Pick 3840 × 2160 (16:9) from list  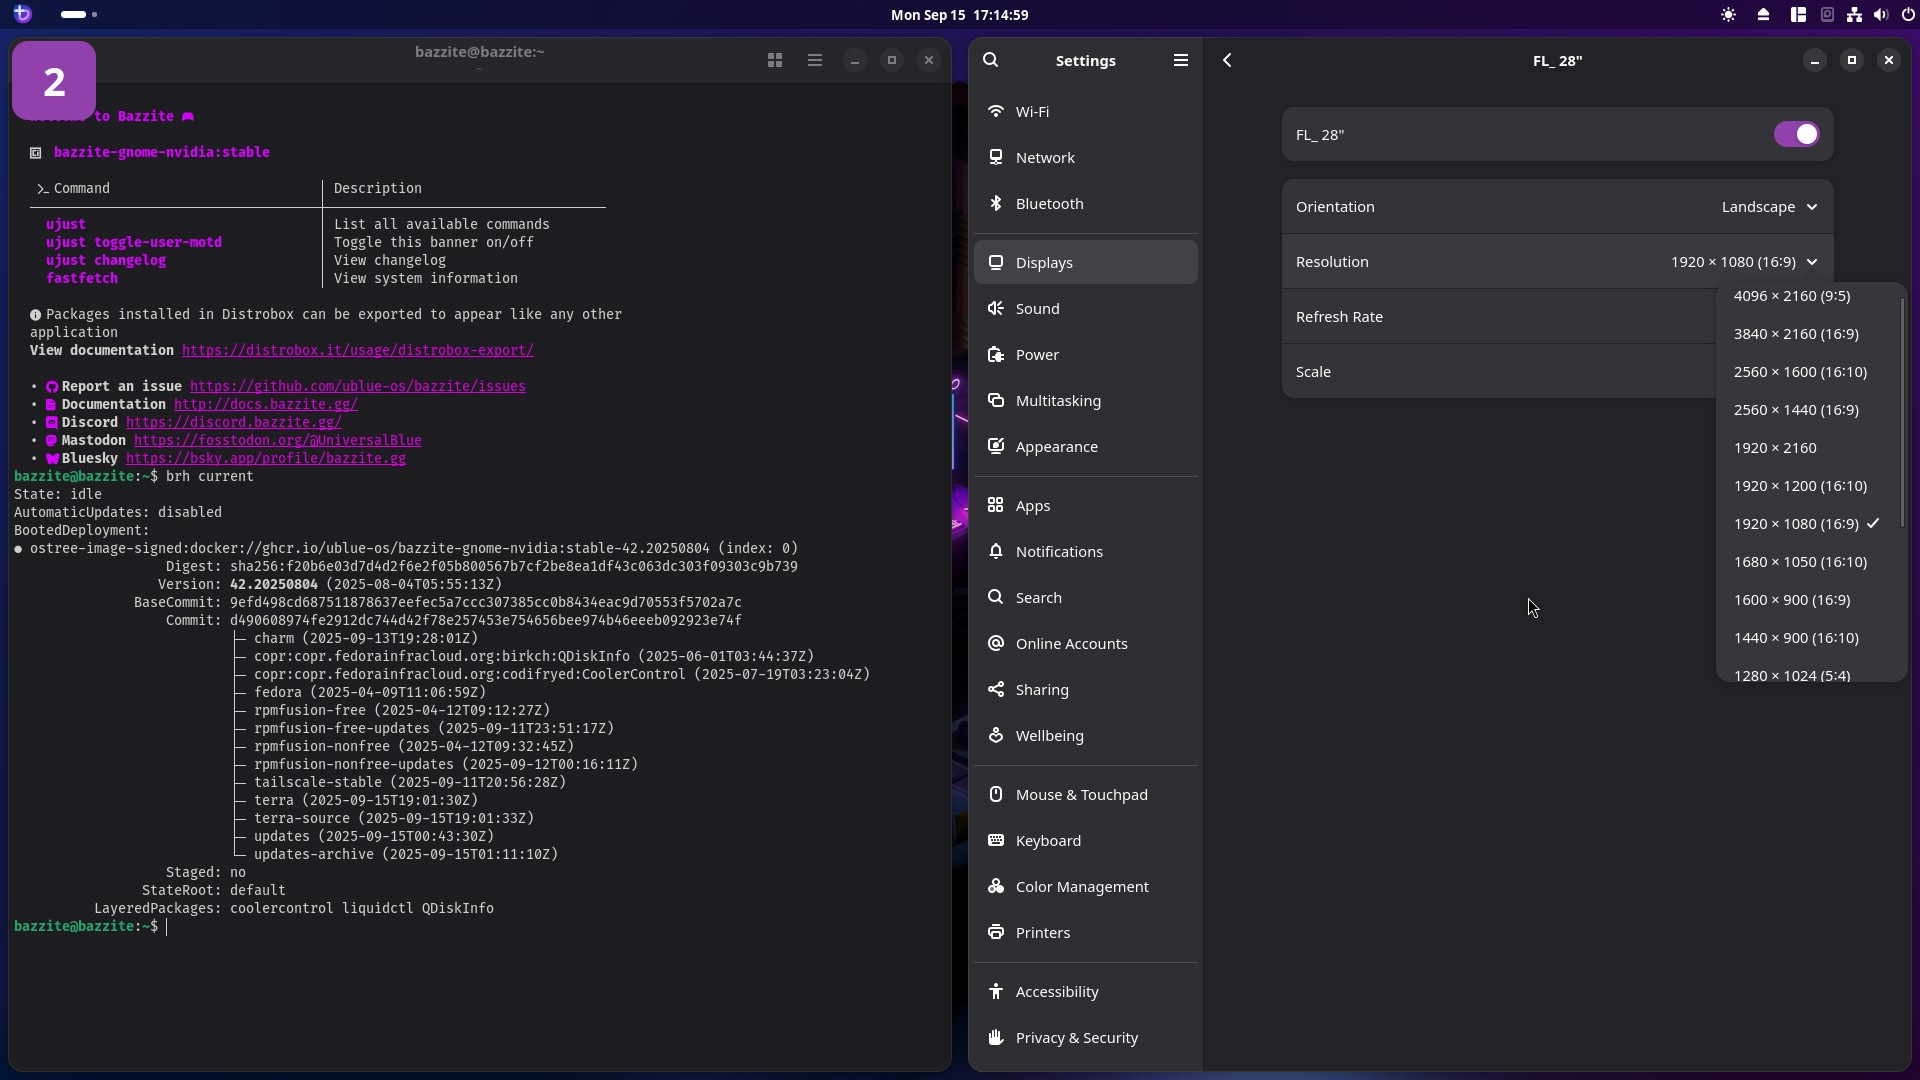[1796, 334]
